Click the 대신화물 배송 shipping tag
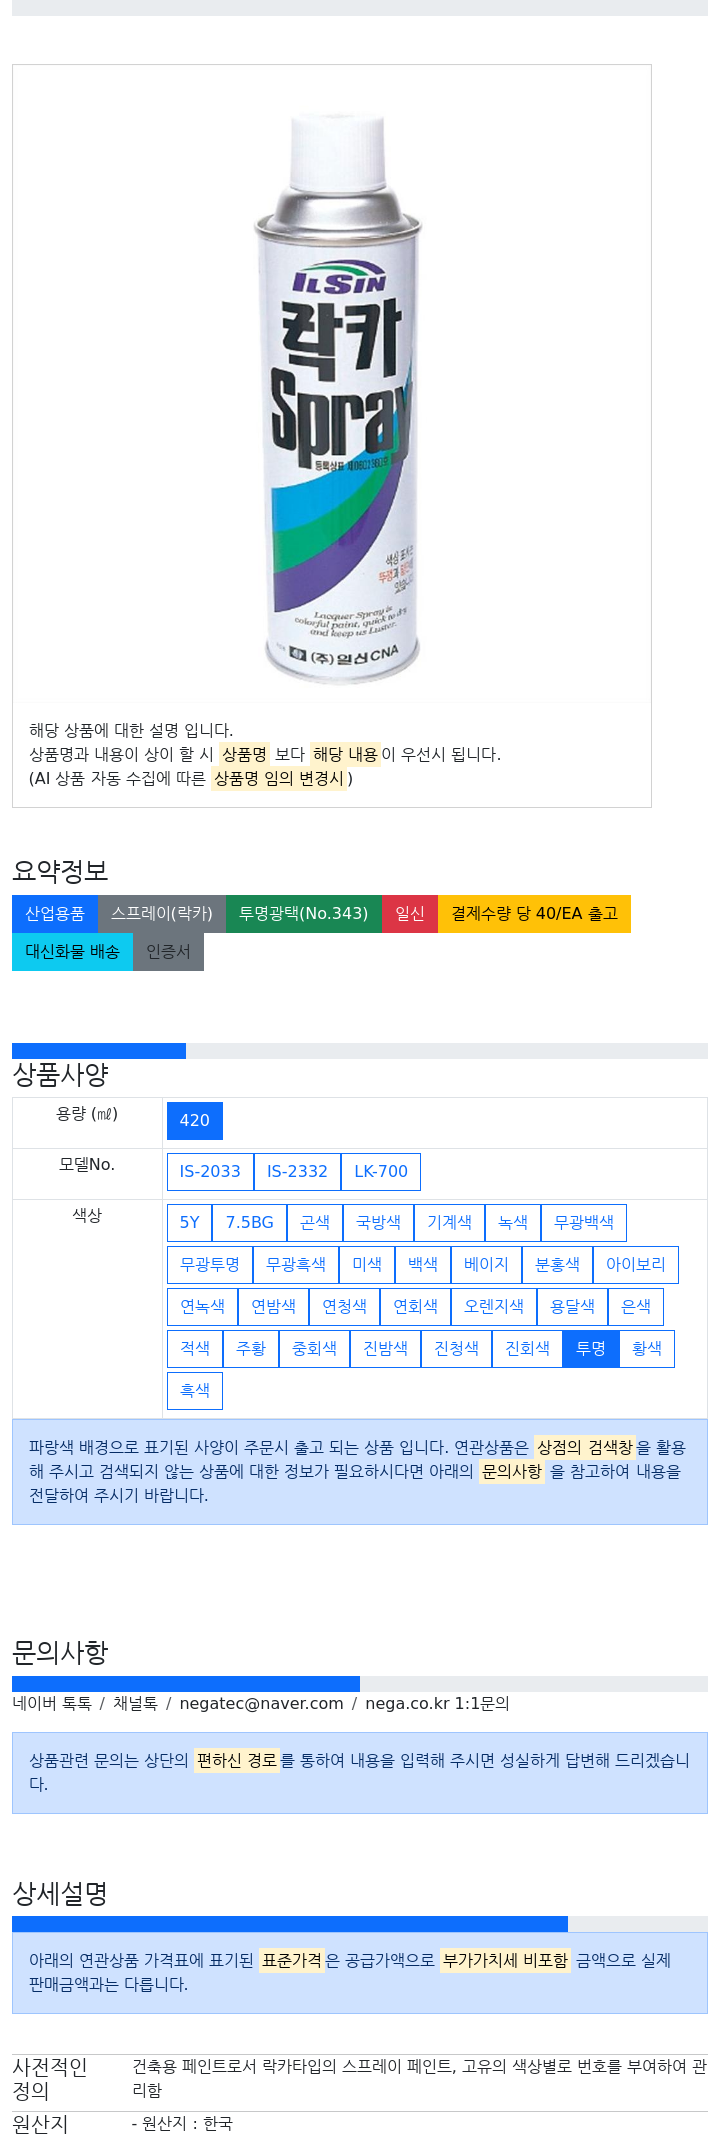The image size is (720, 2144). tap(72, 952)
